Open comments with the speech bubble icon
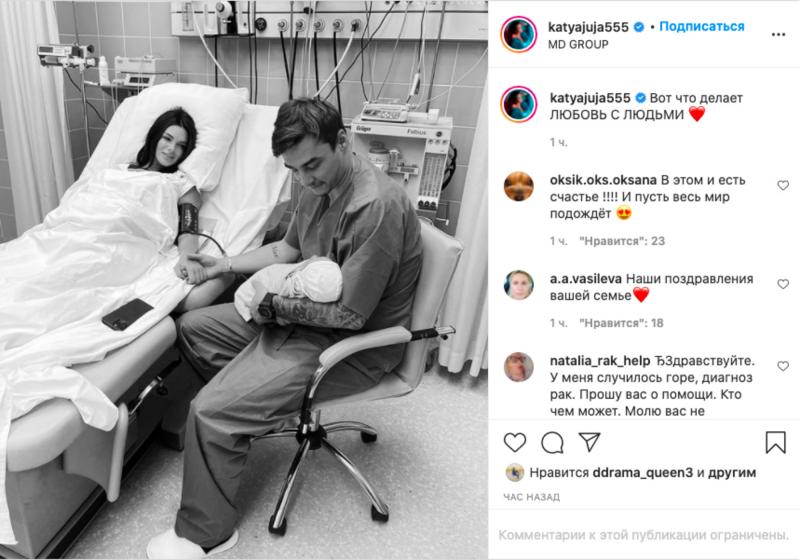 pos(552,443)
